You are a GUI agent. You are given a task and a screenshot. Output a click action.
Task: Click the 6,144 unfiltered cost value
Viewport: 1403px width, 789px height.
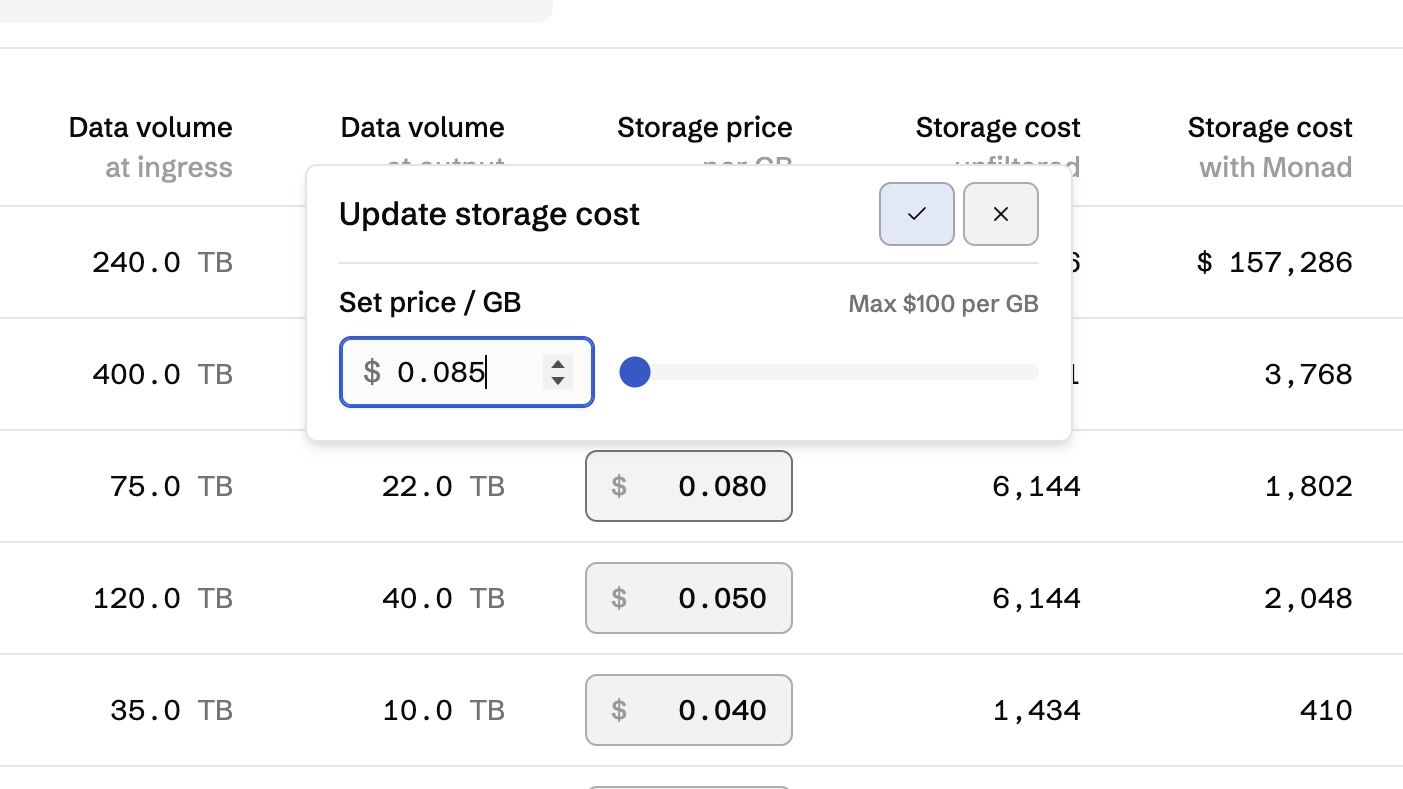[1037, 486]
